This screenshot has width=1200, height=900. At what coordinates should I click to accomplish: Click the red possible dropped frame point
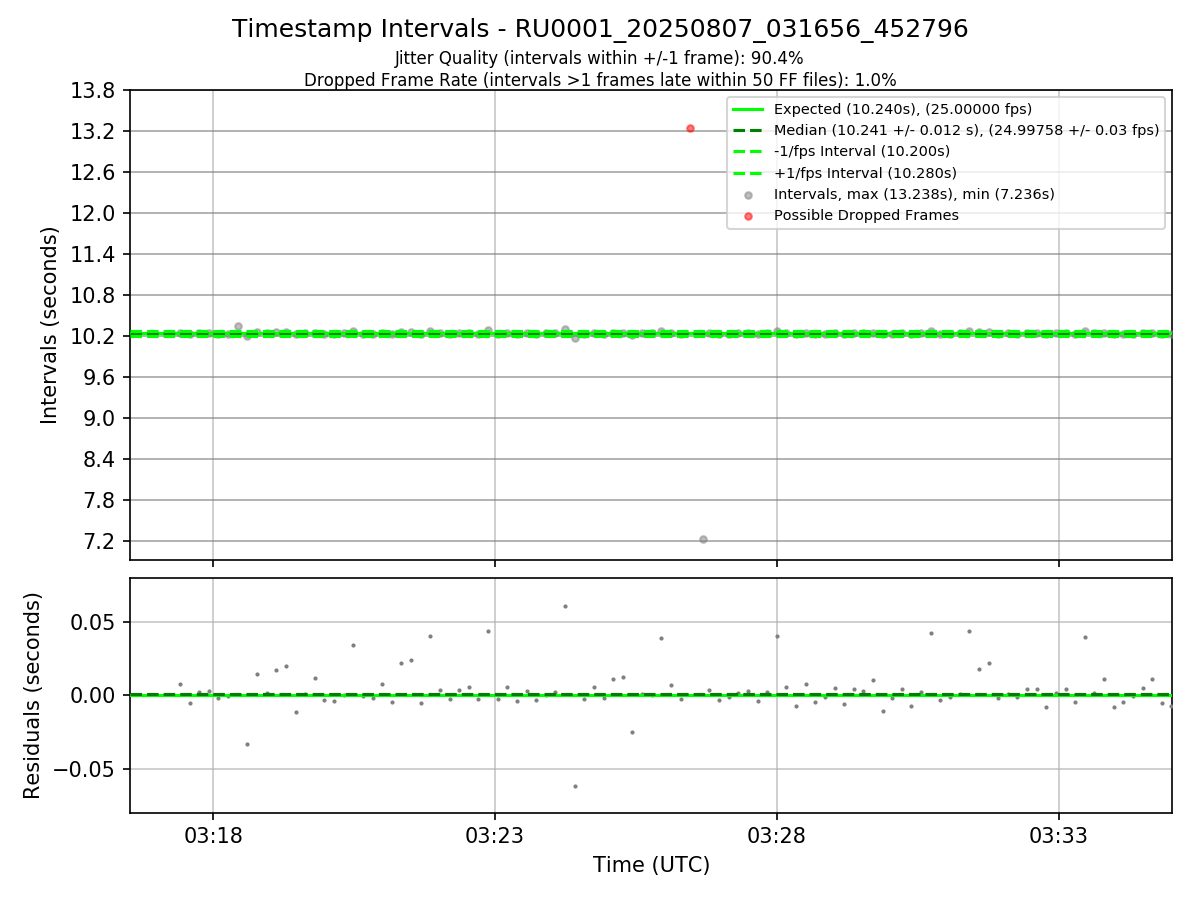coord(690,128)
